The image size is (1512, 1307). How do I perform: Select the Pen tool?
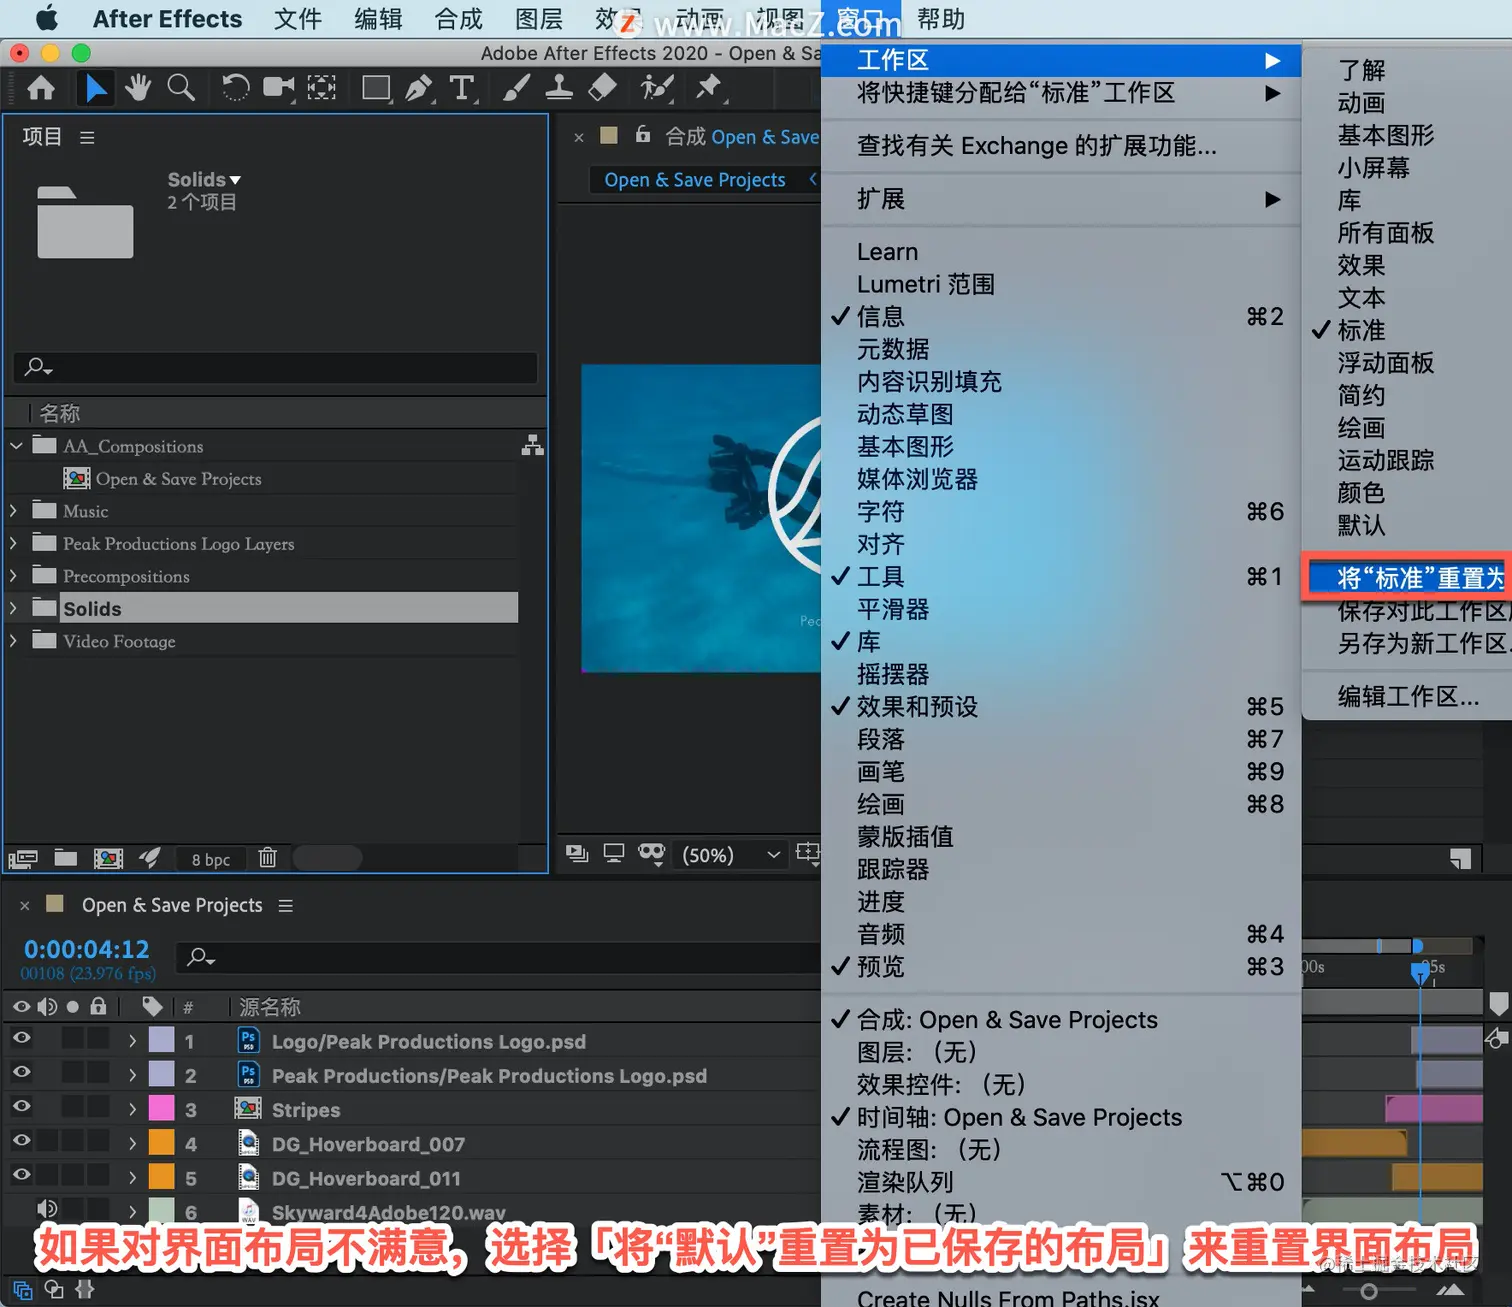coord(419,88)
